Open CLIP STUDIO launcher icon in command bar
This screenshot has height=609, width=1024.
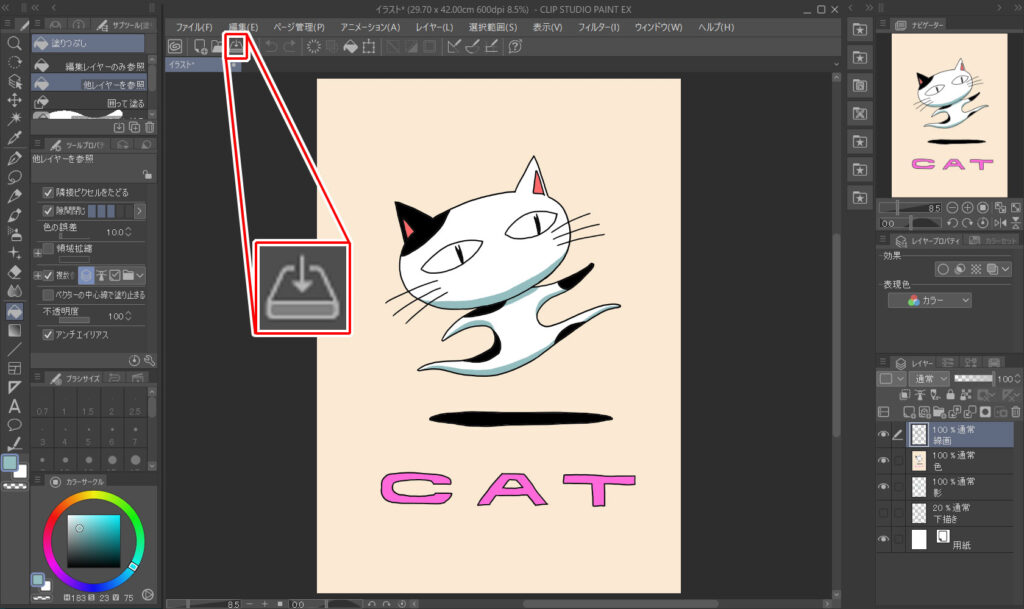point(175,47)
